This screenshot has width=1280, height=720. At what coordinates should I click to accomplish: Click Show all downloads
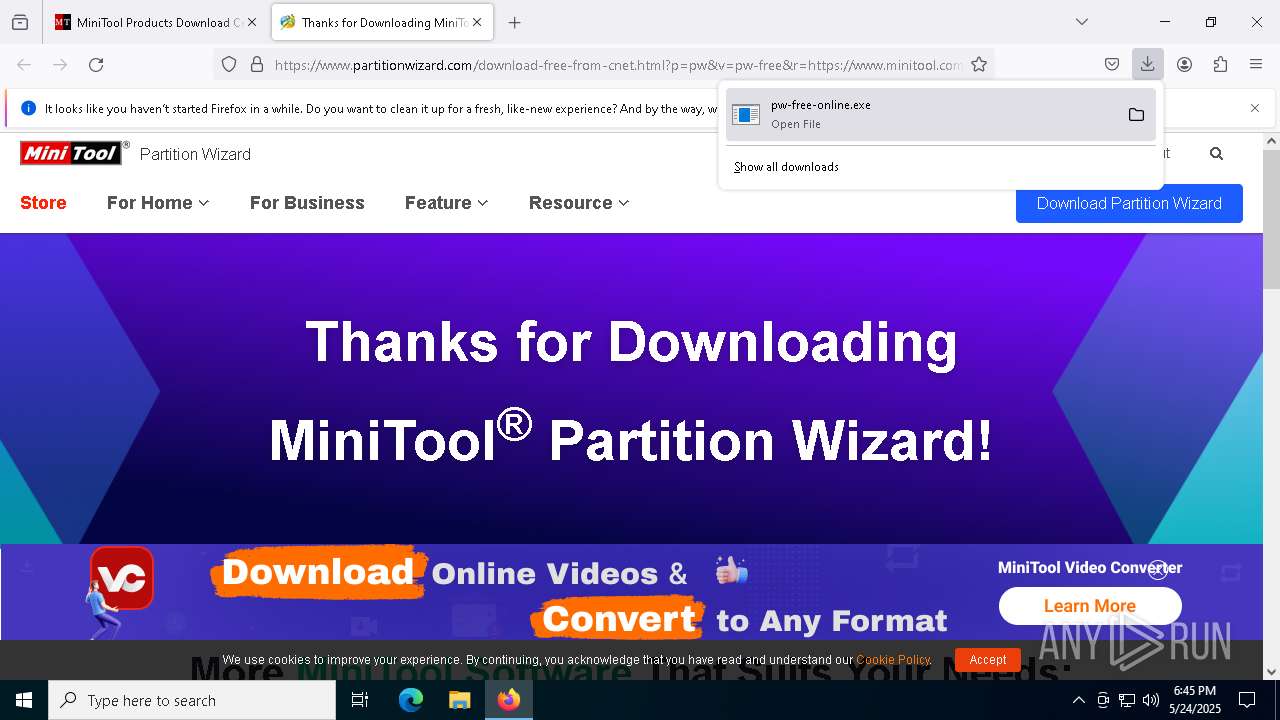point(786,167)
